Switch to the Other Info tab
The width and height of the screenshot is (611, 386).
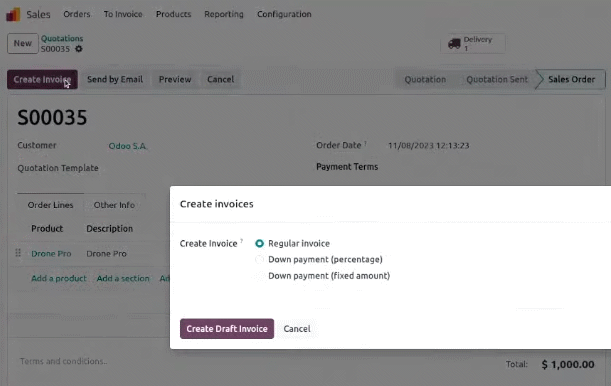click(x=114, y=205)
